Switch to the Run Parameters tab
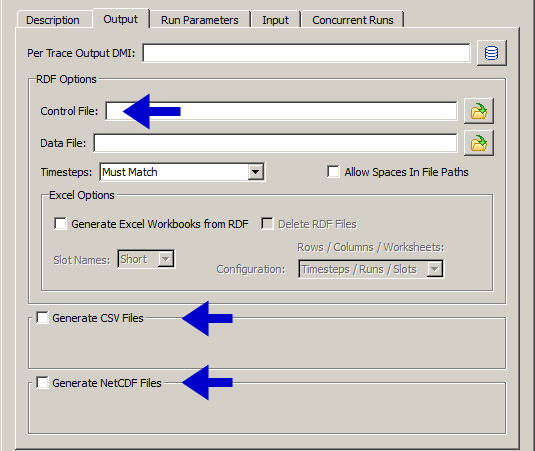Viewport: 535px width, 451px height. pos(200,20)
